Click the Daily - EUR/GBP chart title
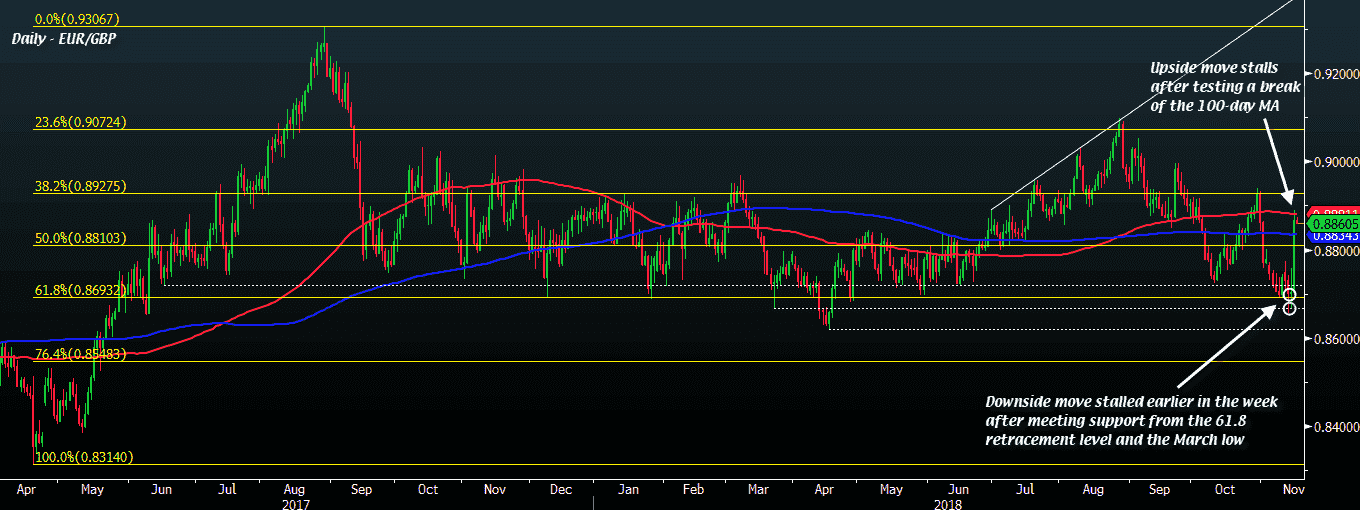This screenshot has height=510, width=1360. point(66,39)
